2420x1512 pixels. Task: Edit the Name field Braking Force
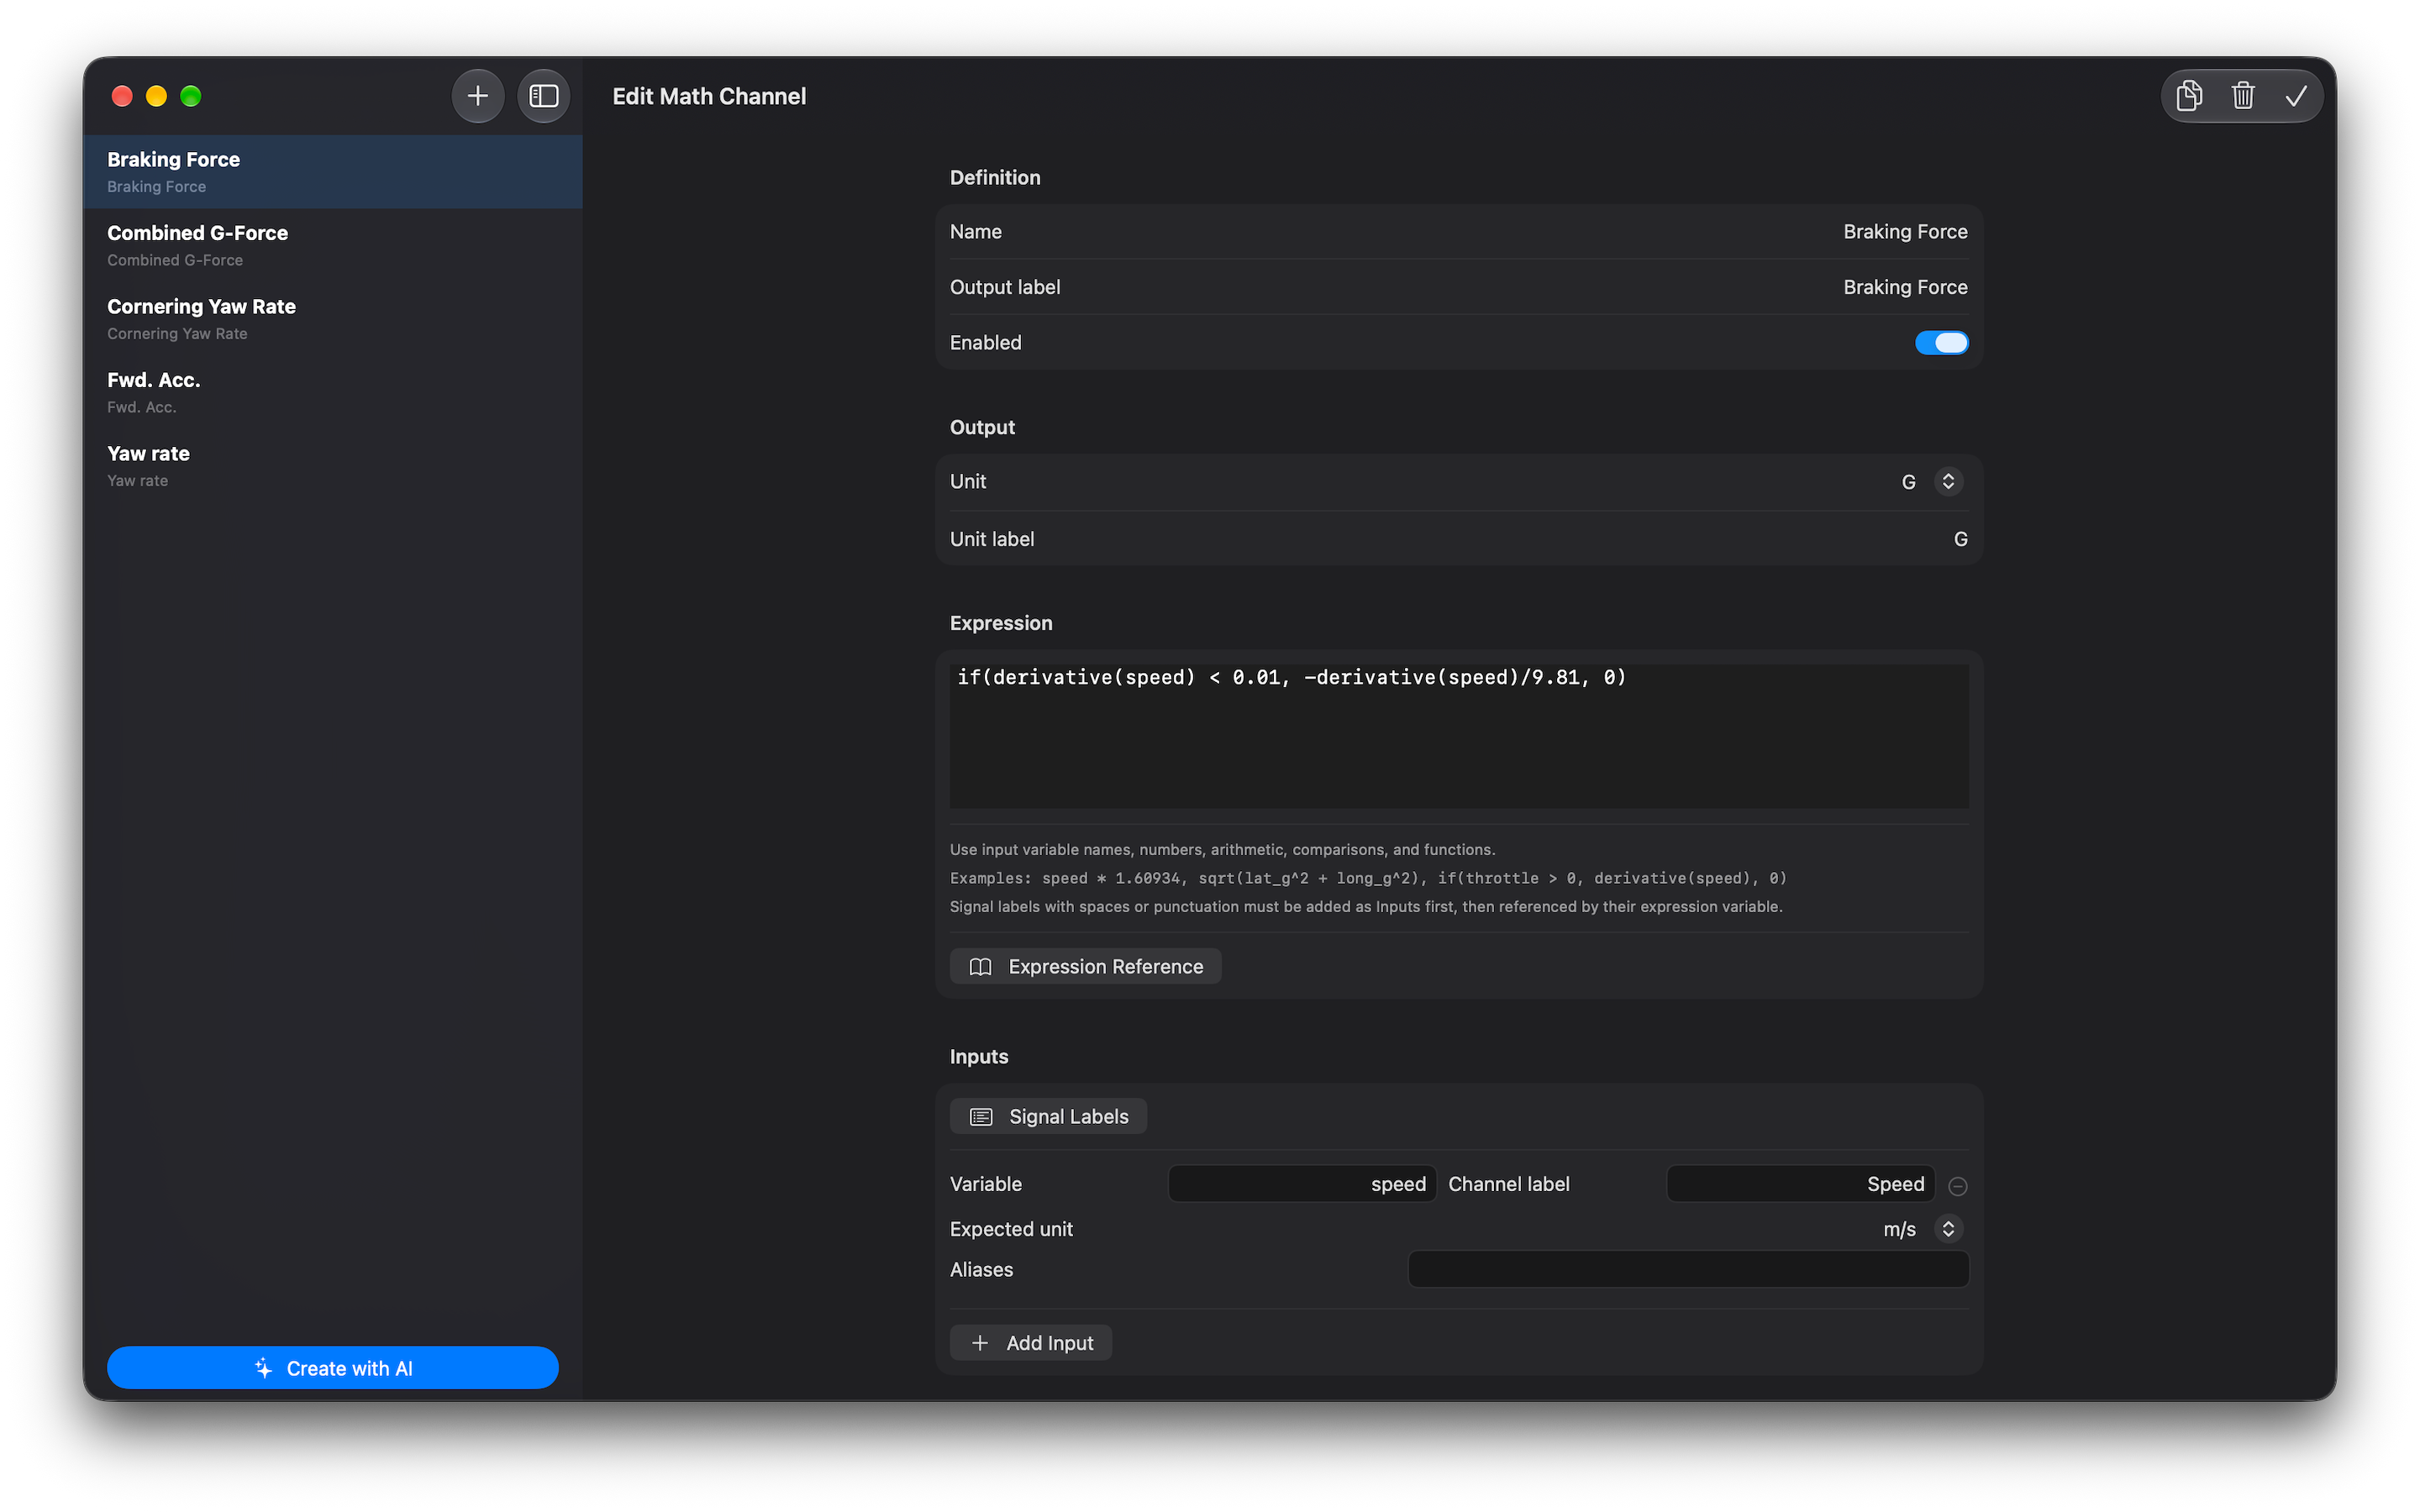pyautogui.click(x=1458, y=232)
